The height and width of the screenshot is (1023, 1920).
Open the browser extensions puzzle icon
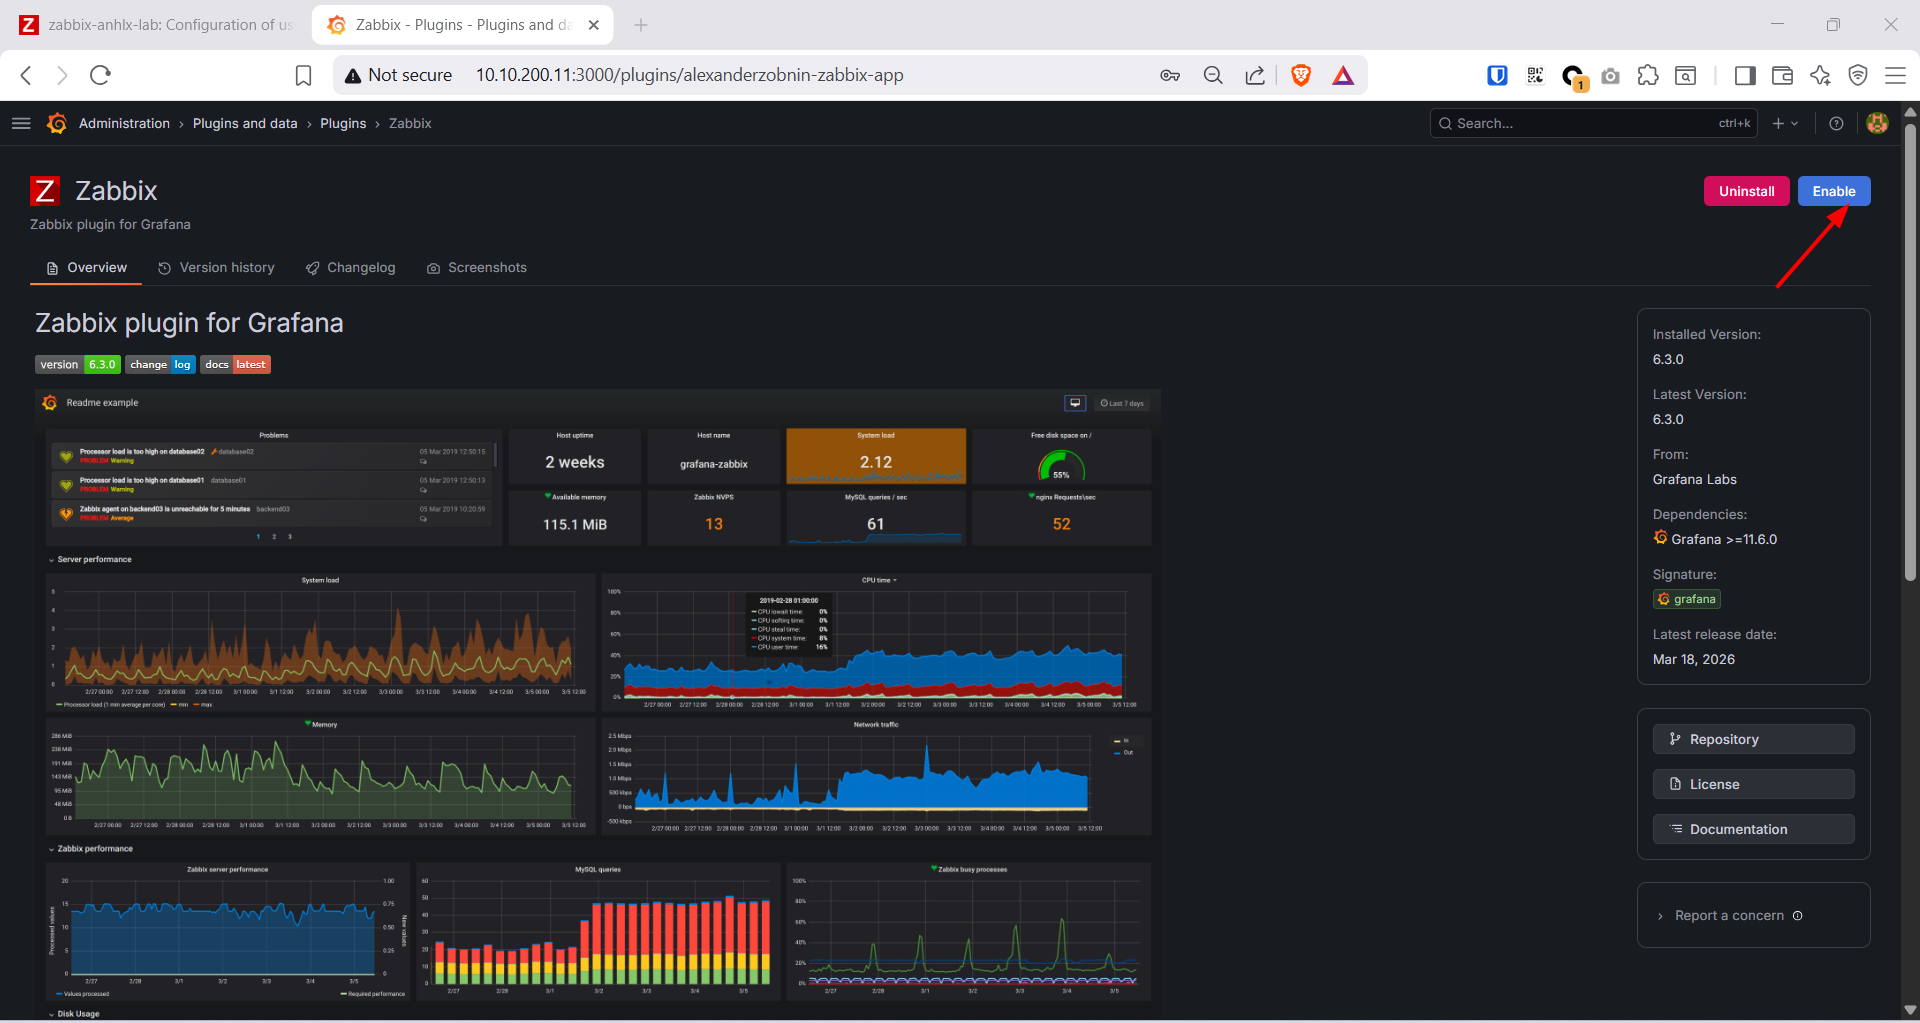[x=1648, y=75]
